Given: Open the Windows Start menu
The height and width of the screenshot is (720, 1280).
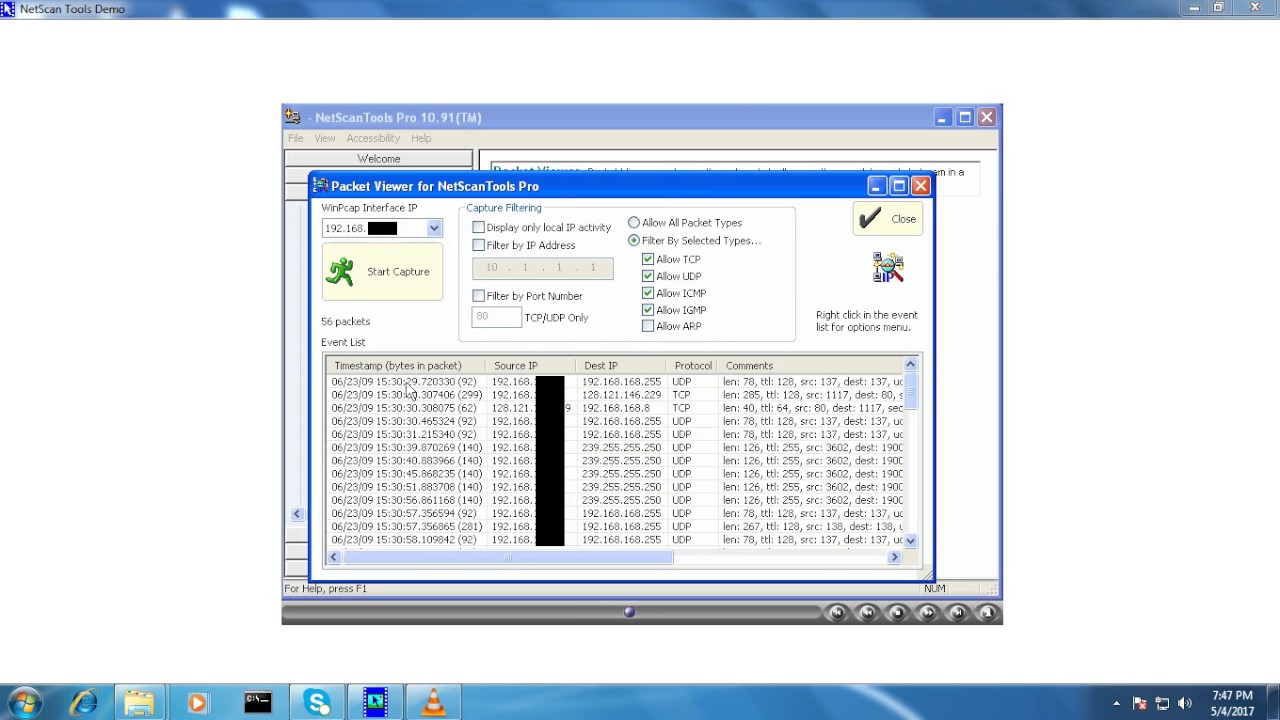Looking at the screenshot, I should coord(26,703).
